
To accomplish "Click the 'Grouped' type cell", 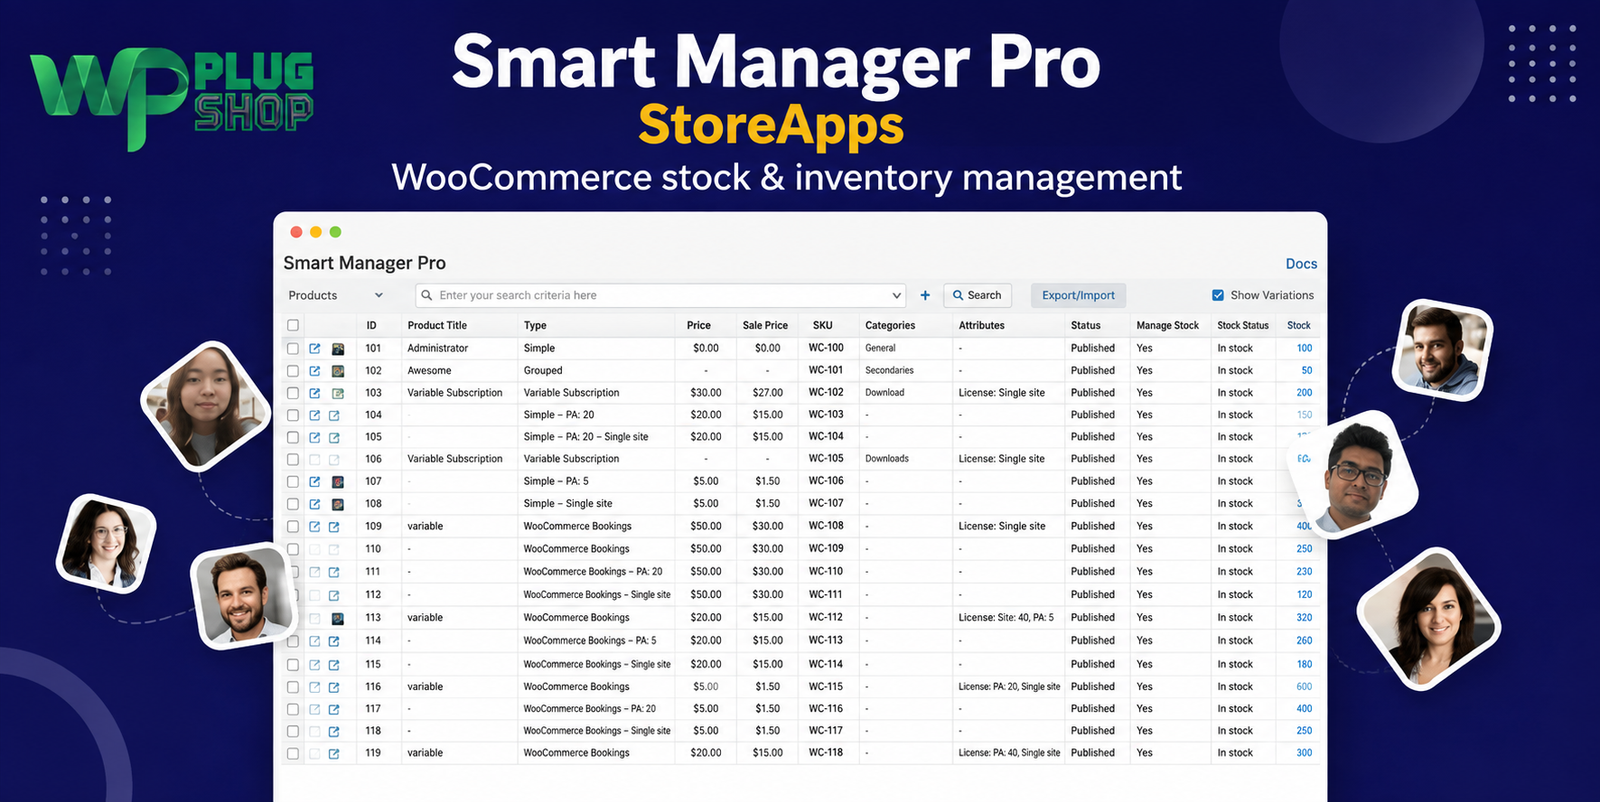I will tap(543, 370).
